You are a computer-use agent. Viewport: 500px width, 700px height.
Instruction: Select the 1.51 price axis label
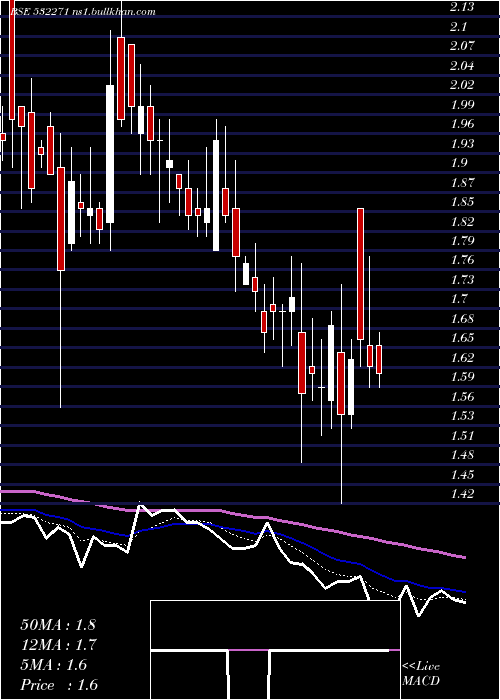462,436
